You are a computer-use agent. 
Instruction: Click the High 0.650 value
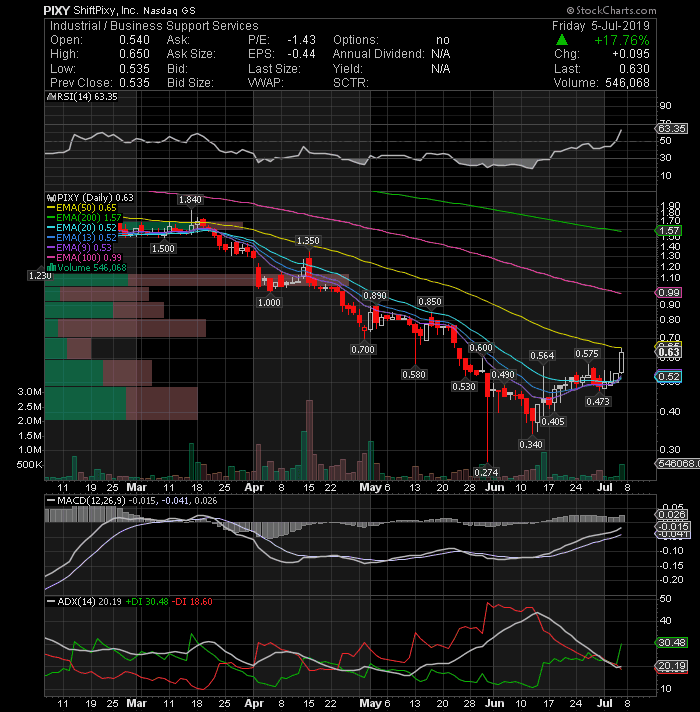tap(100, 54)
